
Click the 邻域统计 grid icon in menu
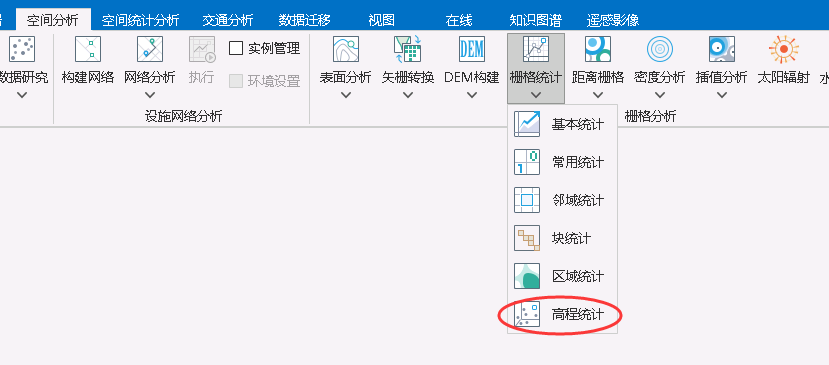[527, 200]
